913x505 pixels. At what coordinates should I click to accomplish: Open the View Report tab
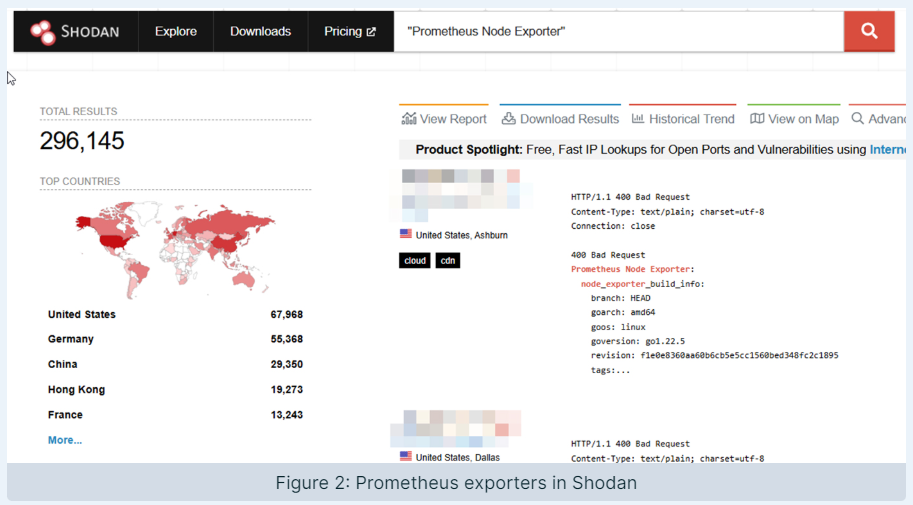[444, 119]
